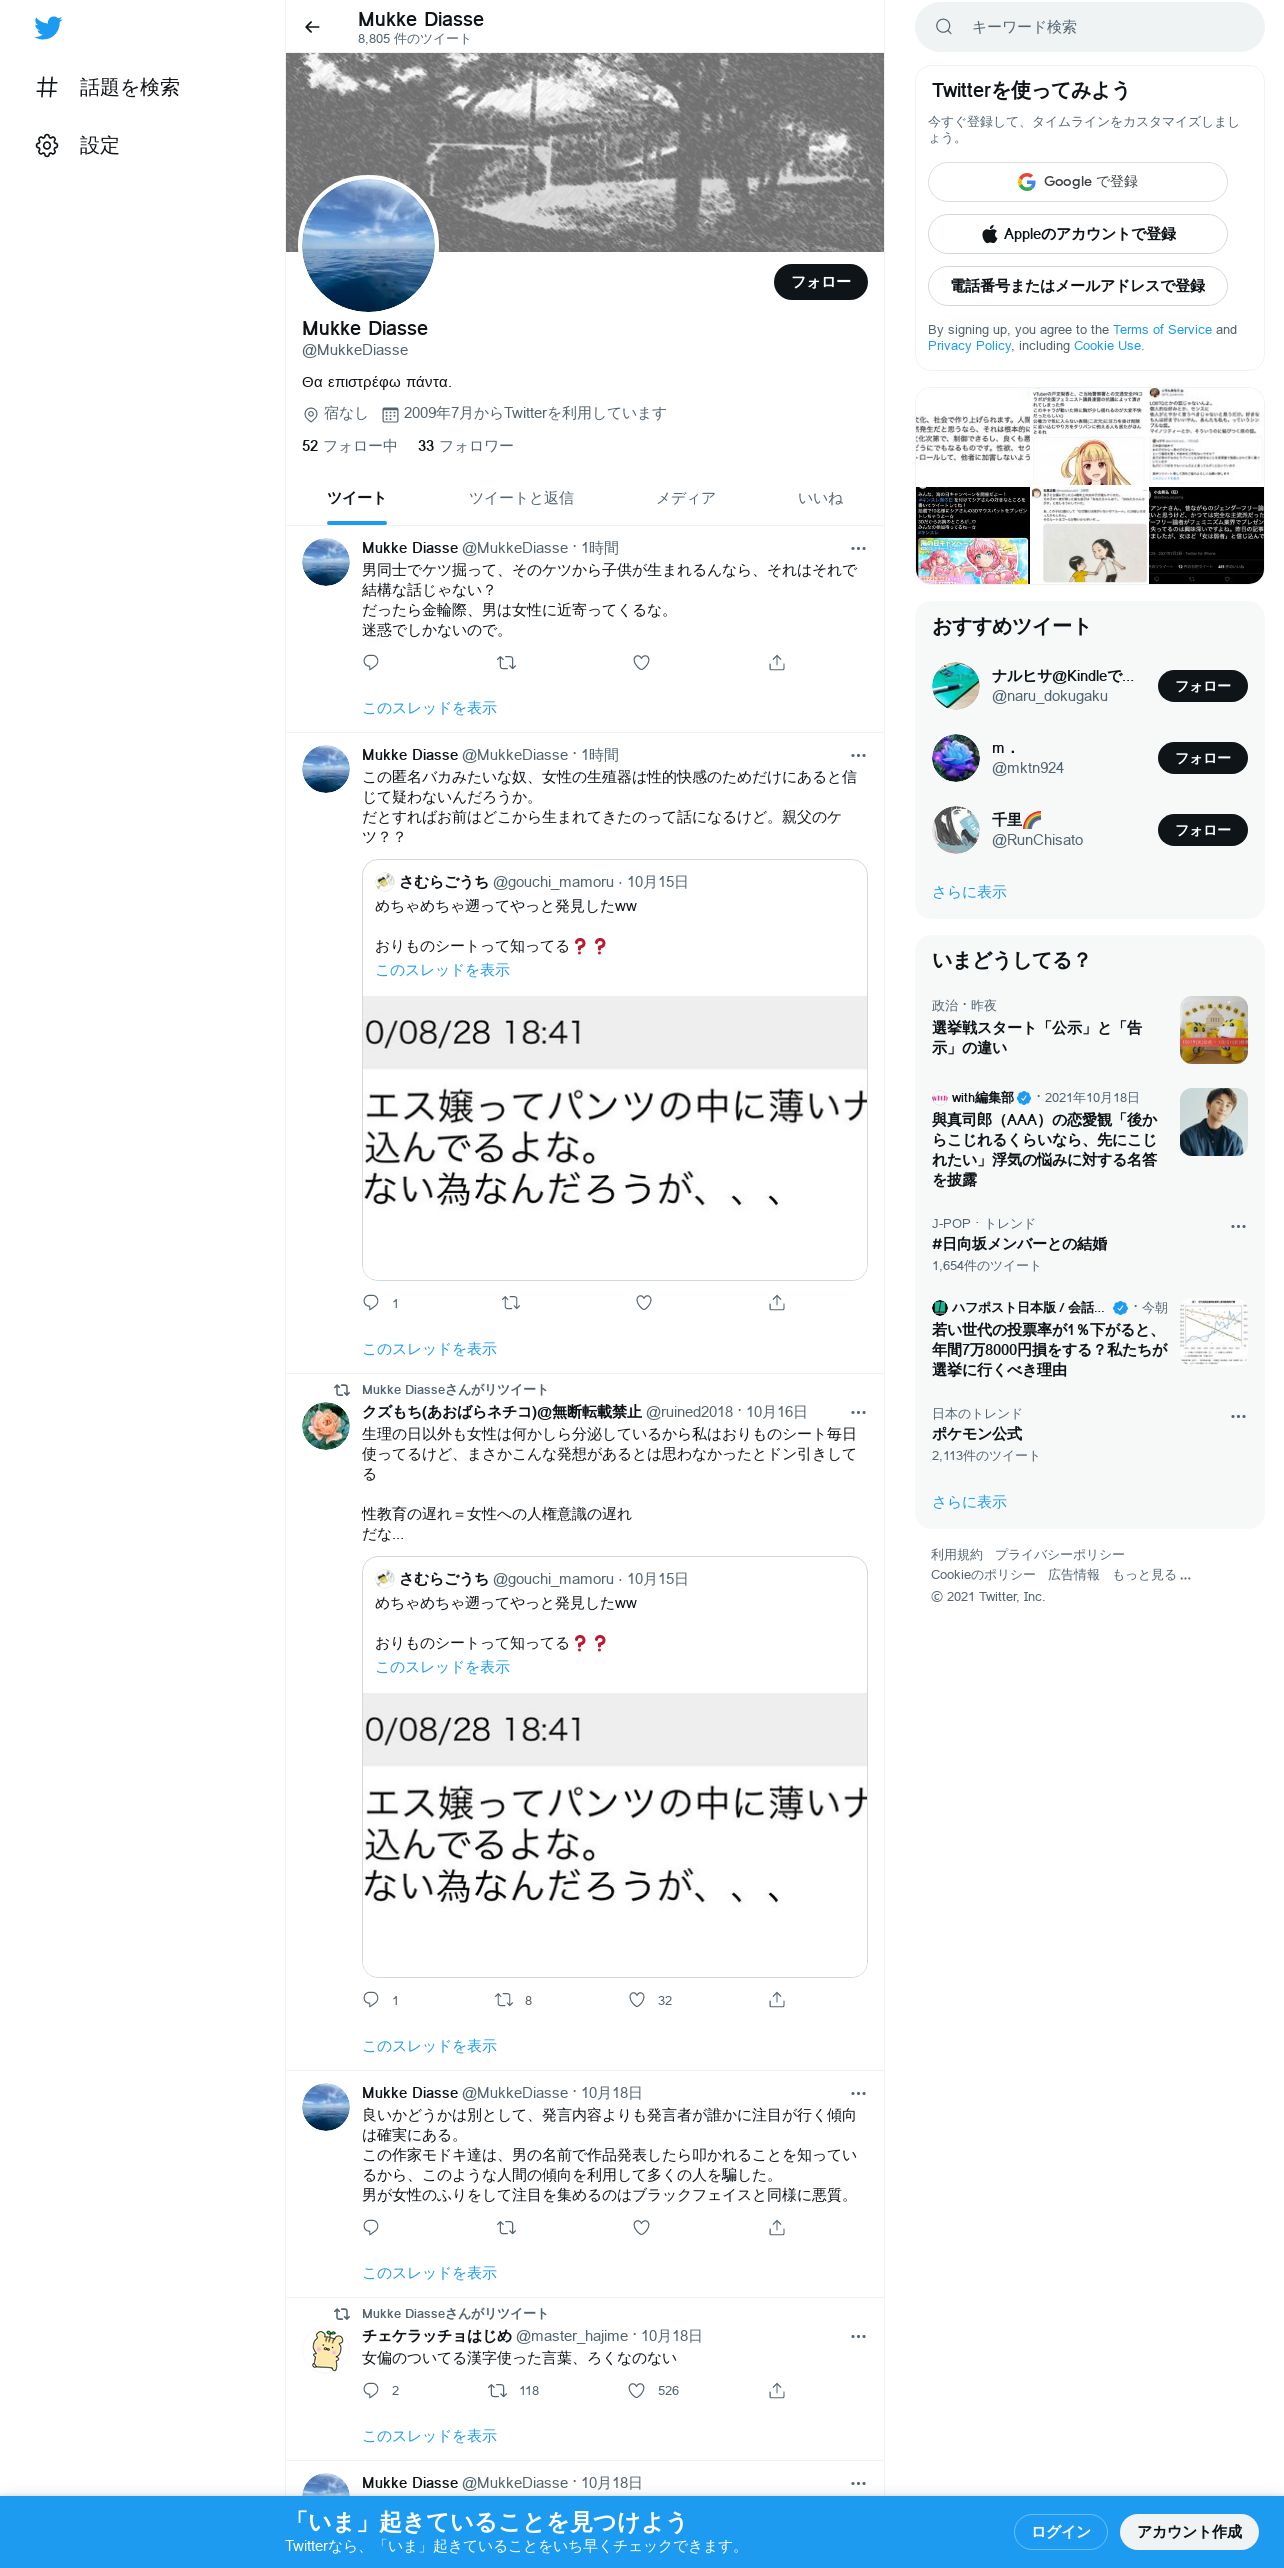Like the この匿名バカ tweet
This screenshot has height=2568, width=1284.
click(644, 1303)
